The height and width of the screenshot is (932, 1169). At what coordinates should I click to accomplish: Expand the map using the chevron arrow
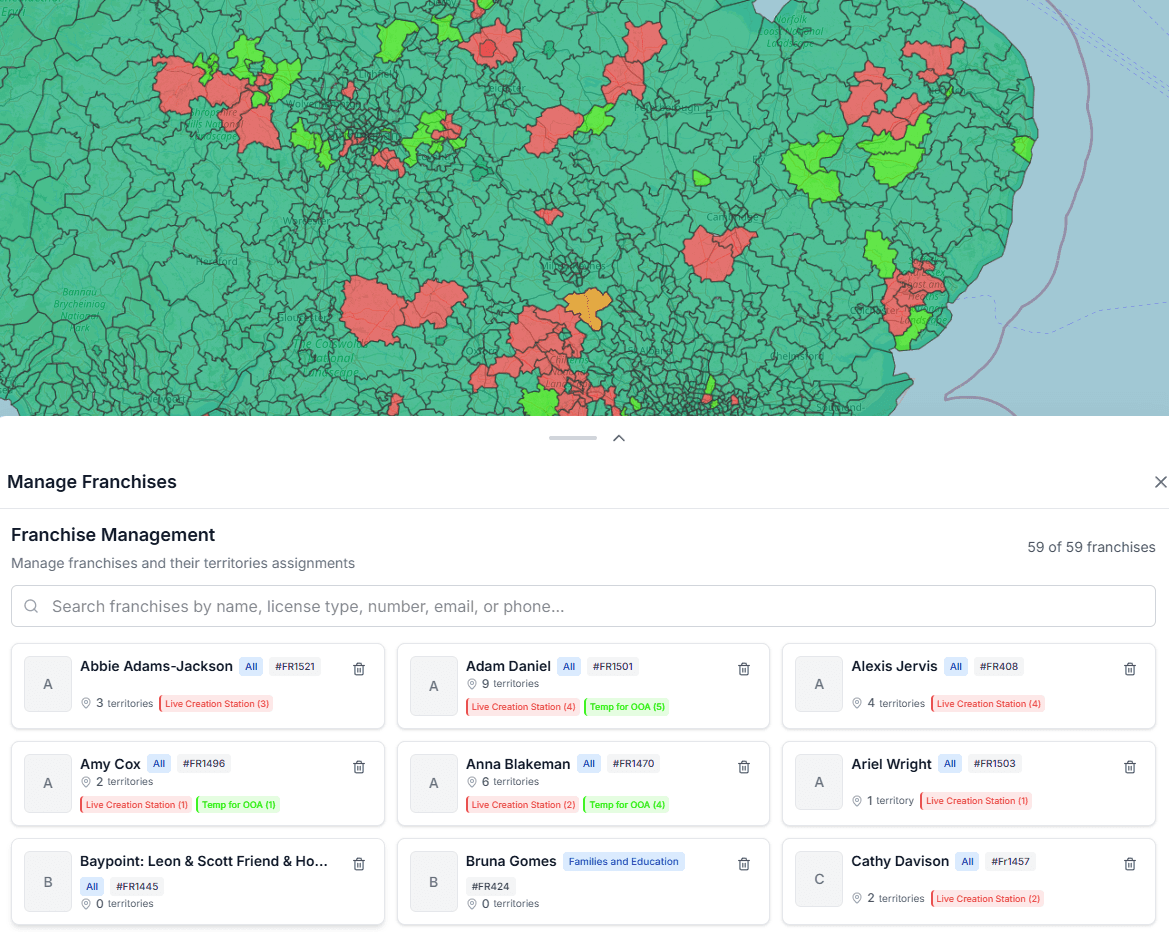pos(618,437)
